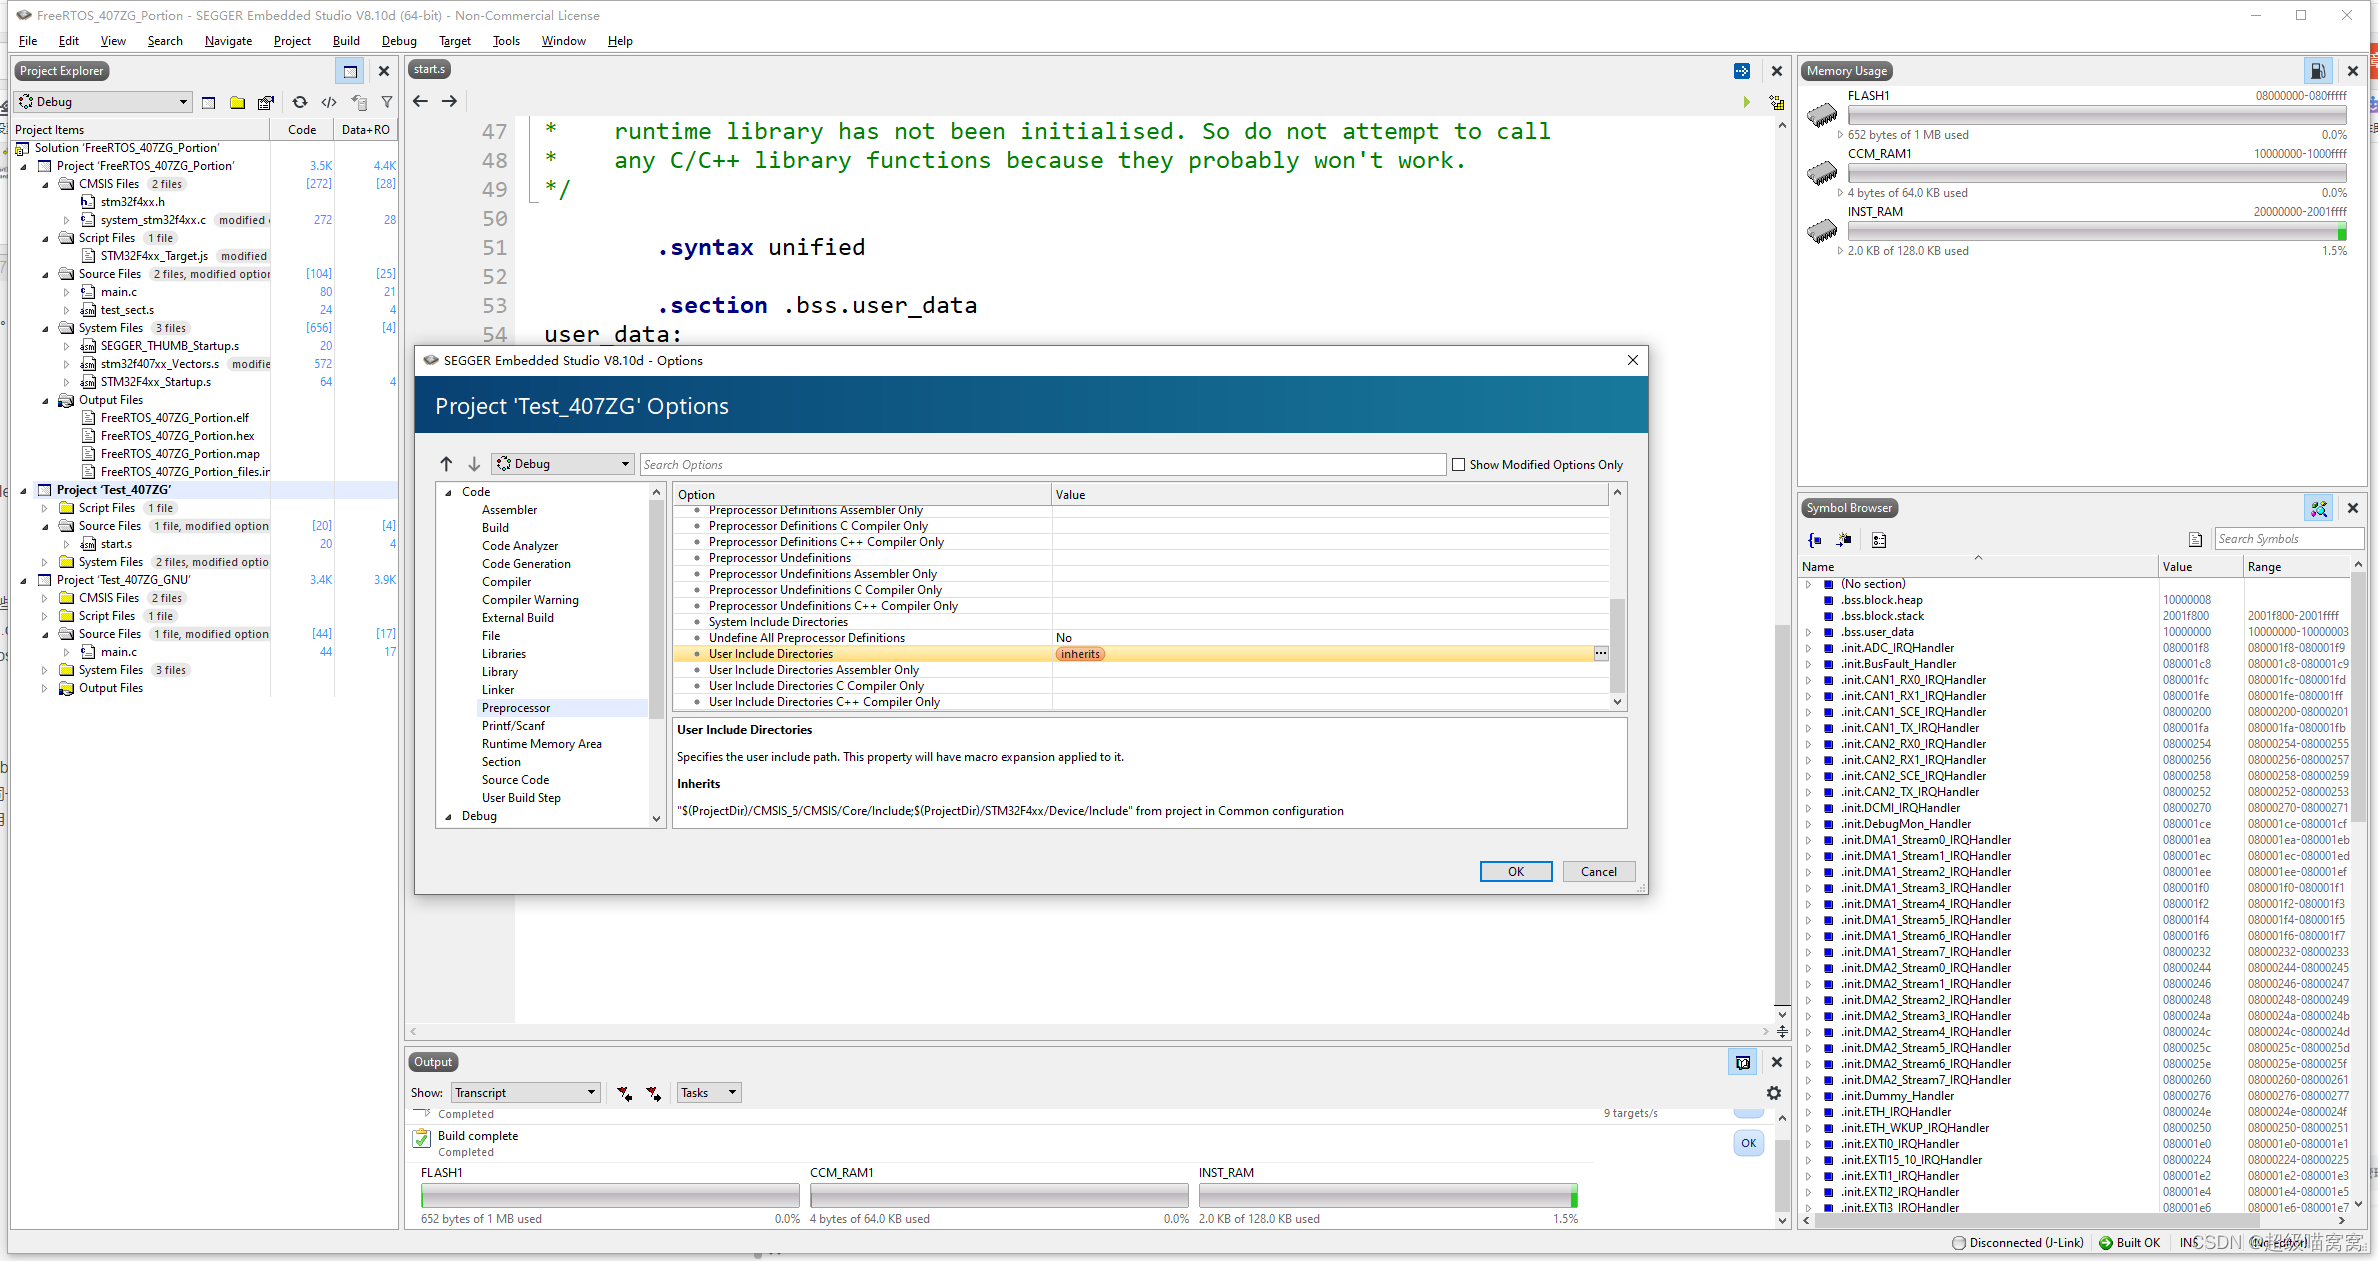Expand the Debug configuration tree node

tap(448, 816)
